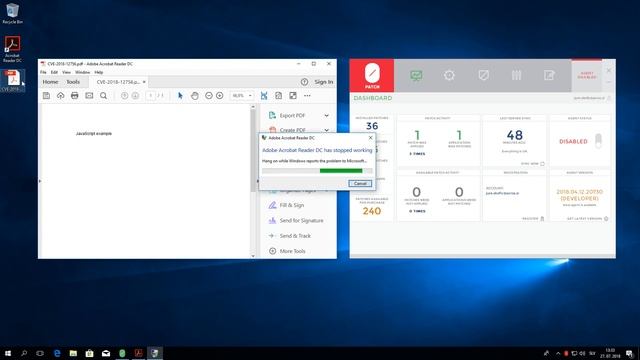The height and width of the screenshot is (360, 640).
Task: Switch to the Home tab in Acrobat
Action: click(x=50, y=82)
